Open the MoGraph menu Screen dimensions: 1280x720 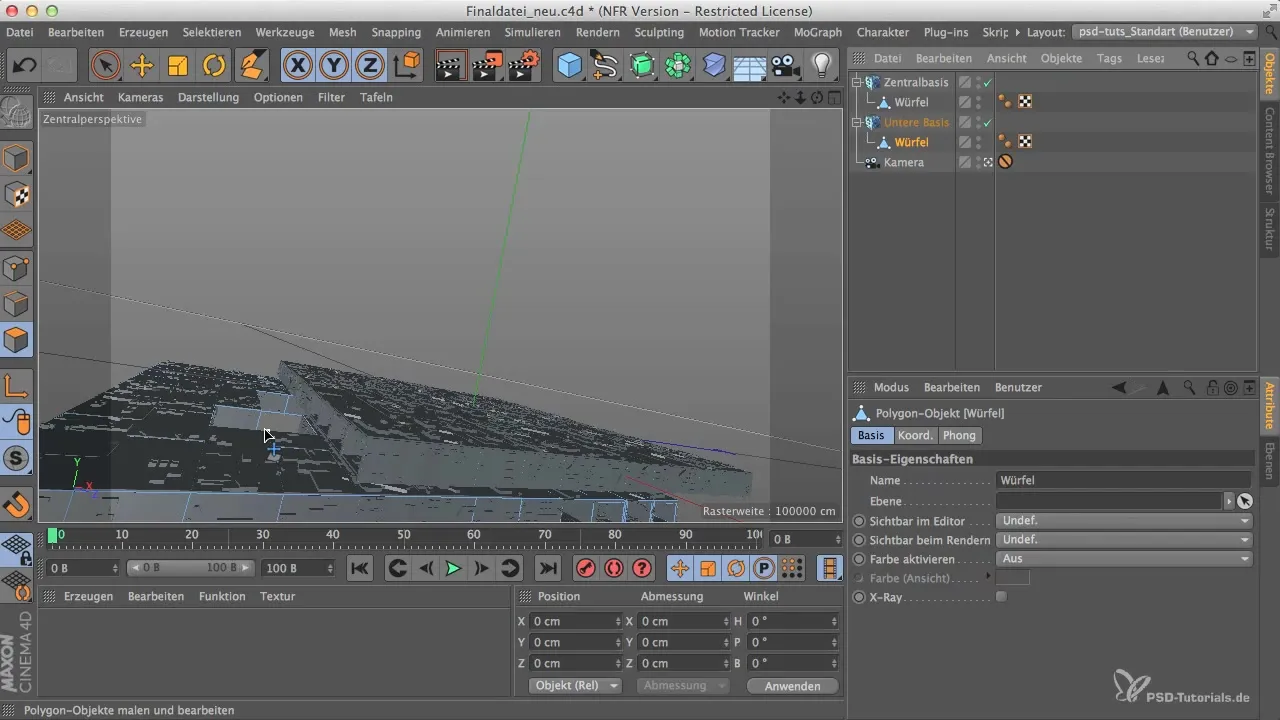coord(817,32)
